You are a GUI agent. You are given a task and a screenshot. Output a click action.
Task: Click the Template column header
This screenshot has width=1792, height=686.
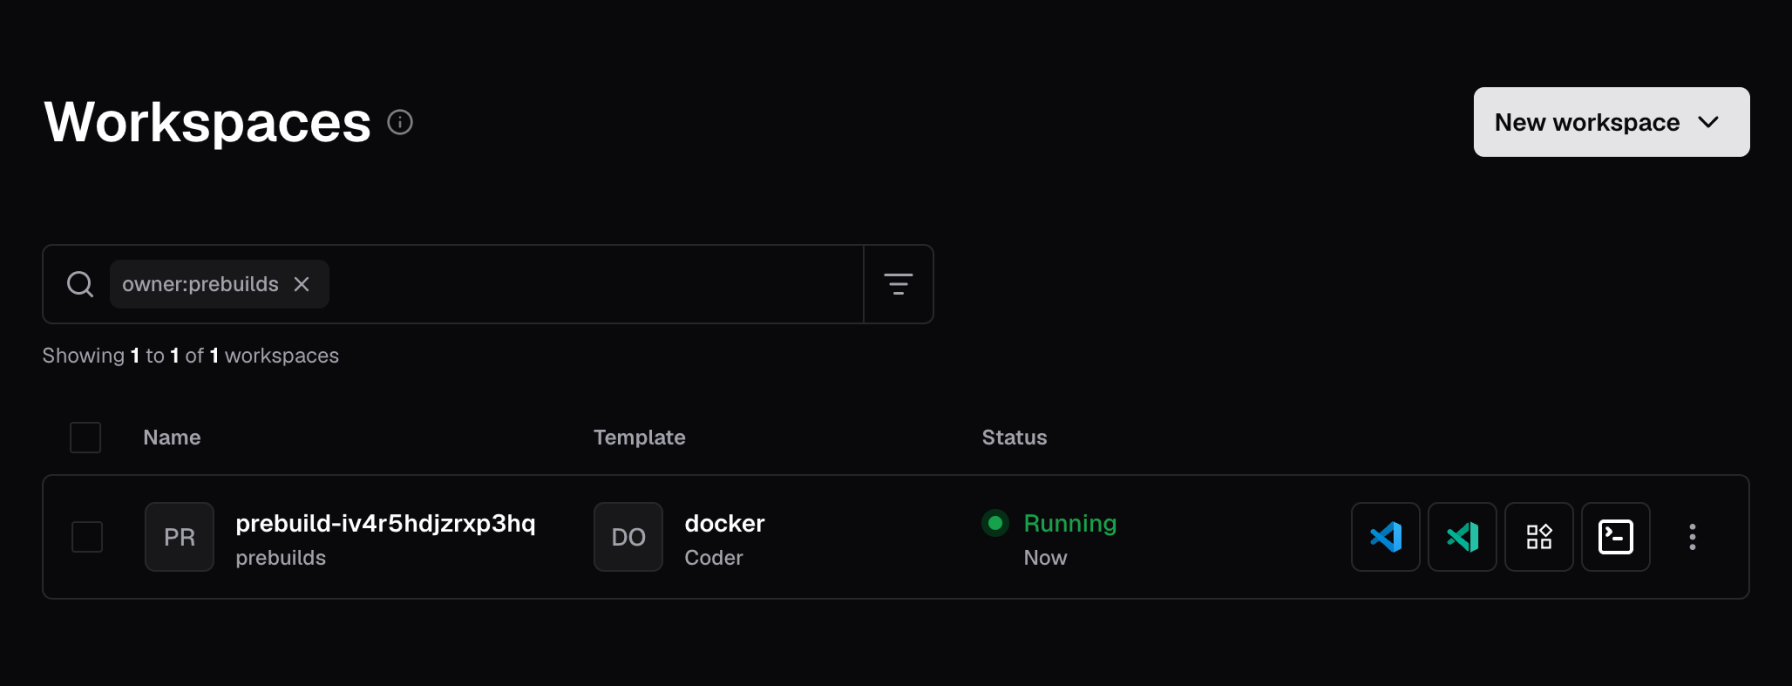pyautogui.click(x=639, y=437)
